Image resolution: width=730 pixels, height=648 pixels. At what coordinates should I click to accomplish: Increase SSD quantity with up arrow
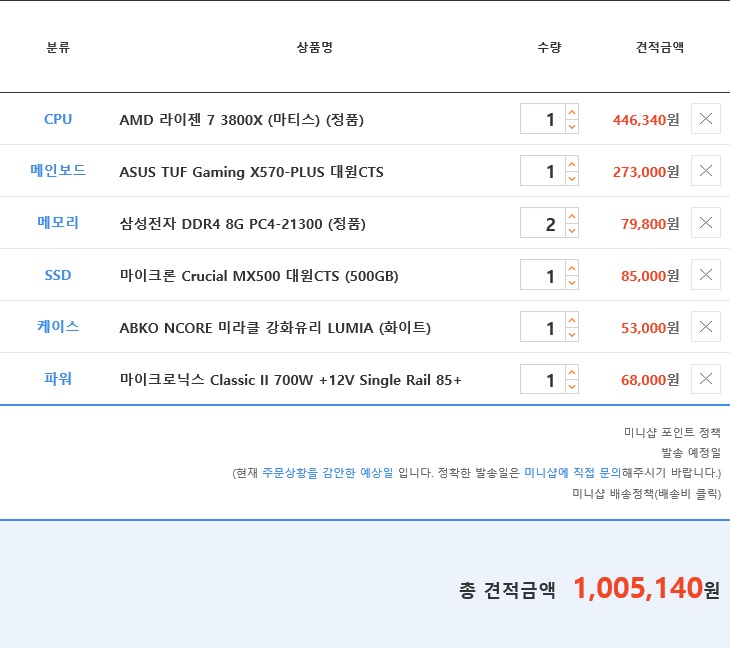click(572, 268)
